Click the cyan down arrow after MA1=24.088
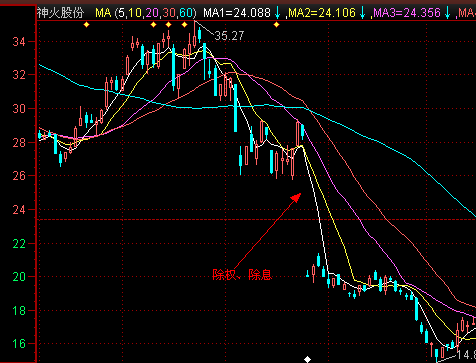Viewport: 476px width, 363px height. (277, 13)
